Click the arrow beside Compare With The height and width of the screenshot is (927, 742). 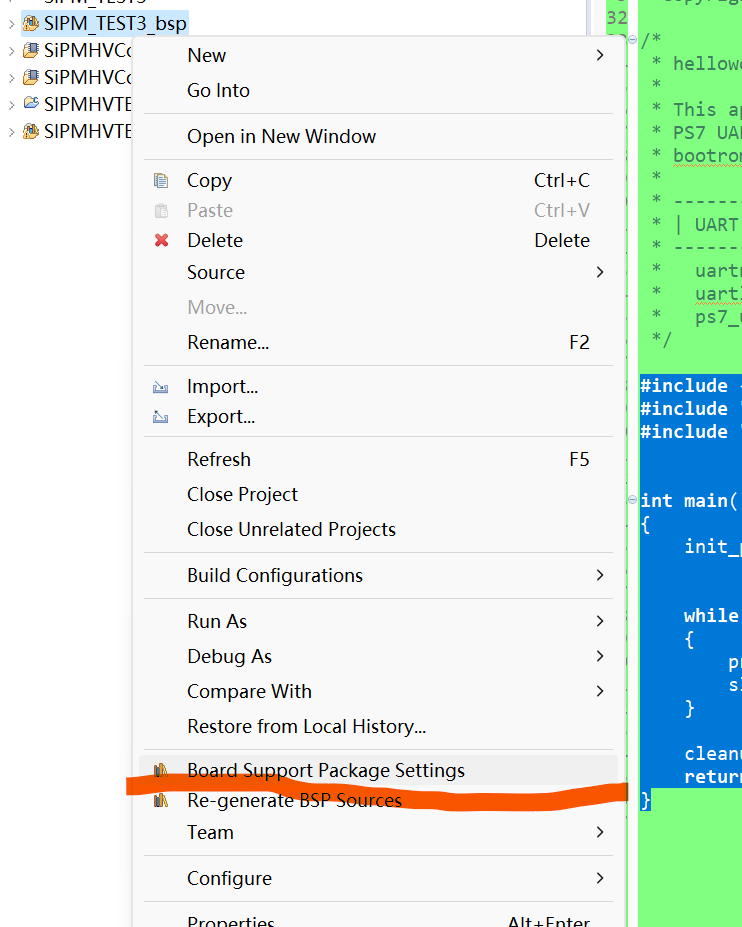click(x=600, y=691)
